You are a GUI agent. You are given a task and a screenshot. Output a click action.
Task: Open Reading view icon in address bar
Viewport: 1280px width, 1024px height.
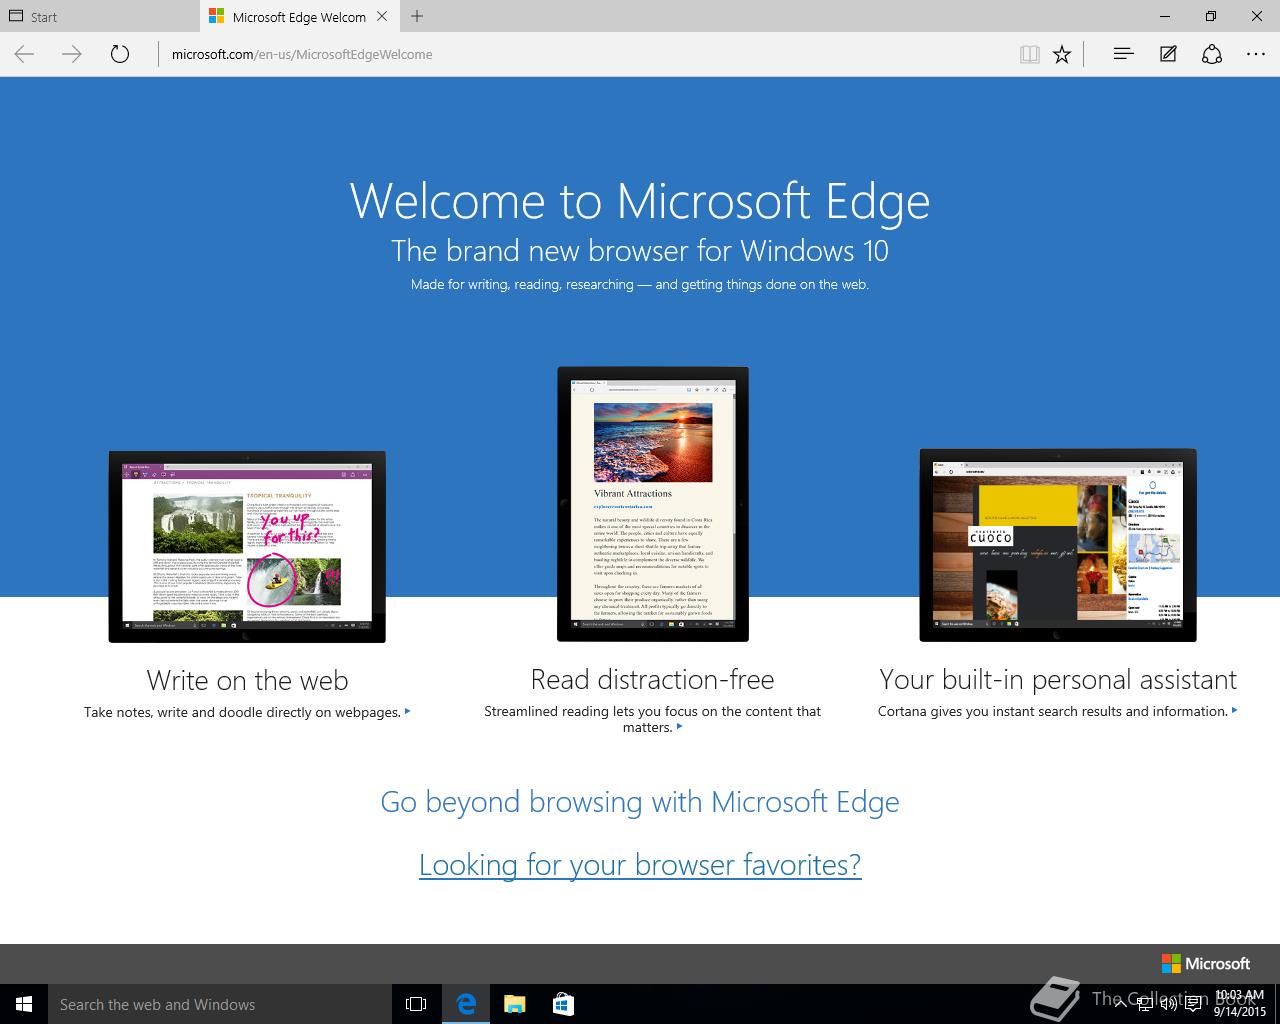pos(1029,55)
